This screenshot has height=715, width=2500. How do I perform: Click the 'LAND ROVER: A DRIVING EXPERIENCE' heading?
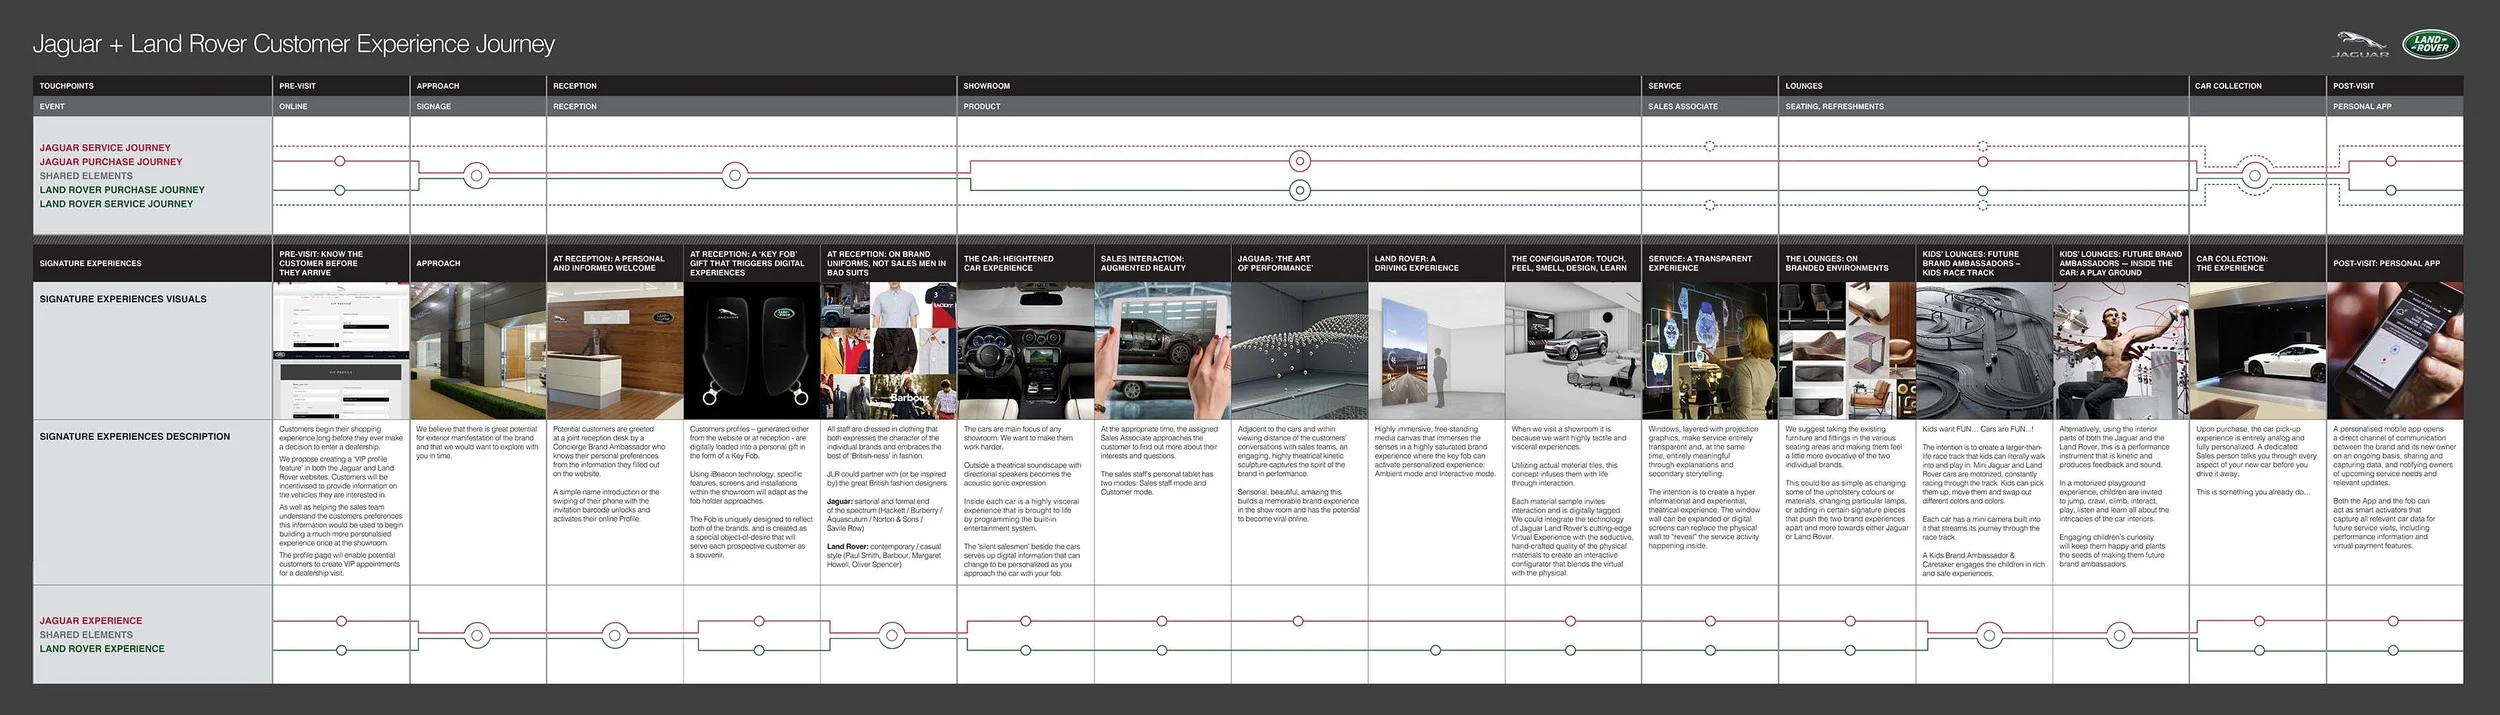coord(1417,263)
